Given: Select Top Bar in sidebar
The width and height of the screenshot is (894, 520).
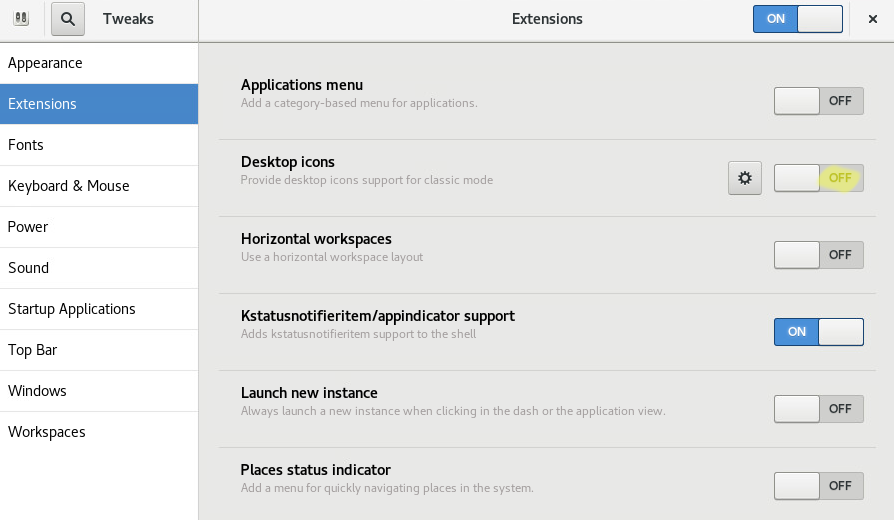Looking at the screenshot, I should point(99,350).
